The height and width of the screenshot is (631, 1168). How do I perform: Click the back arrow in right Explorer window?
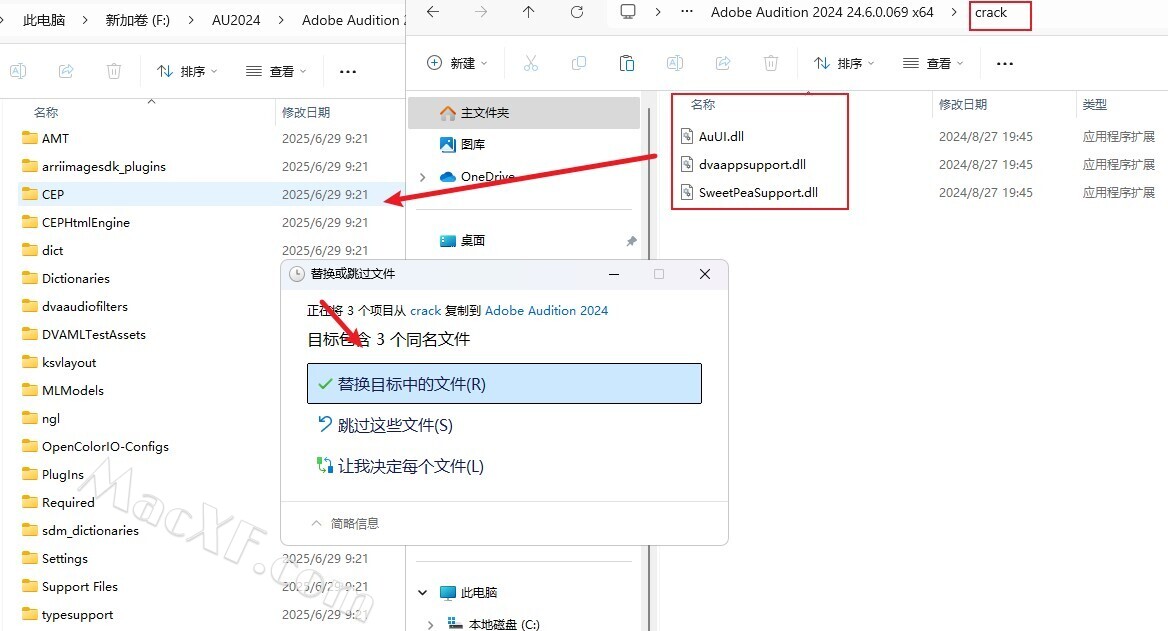point(433,12)
